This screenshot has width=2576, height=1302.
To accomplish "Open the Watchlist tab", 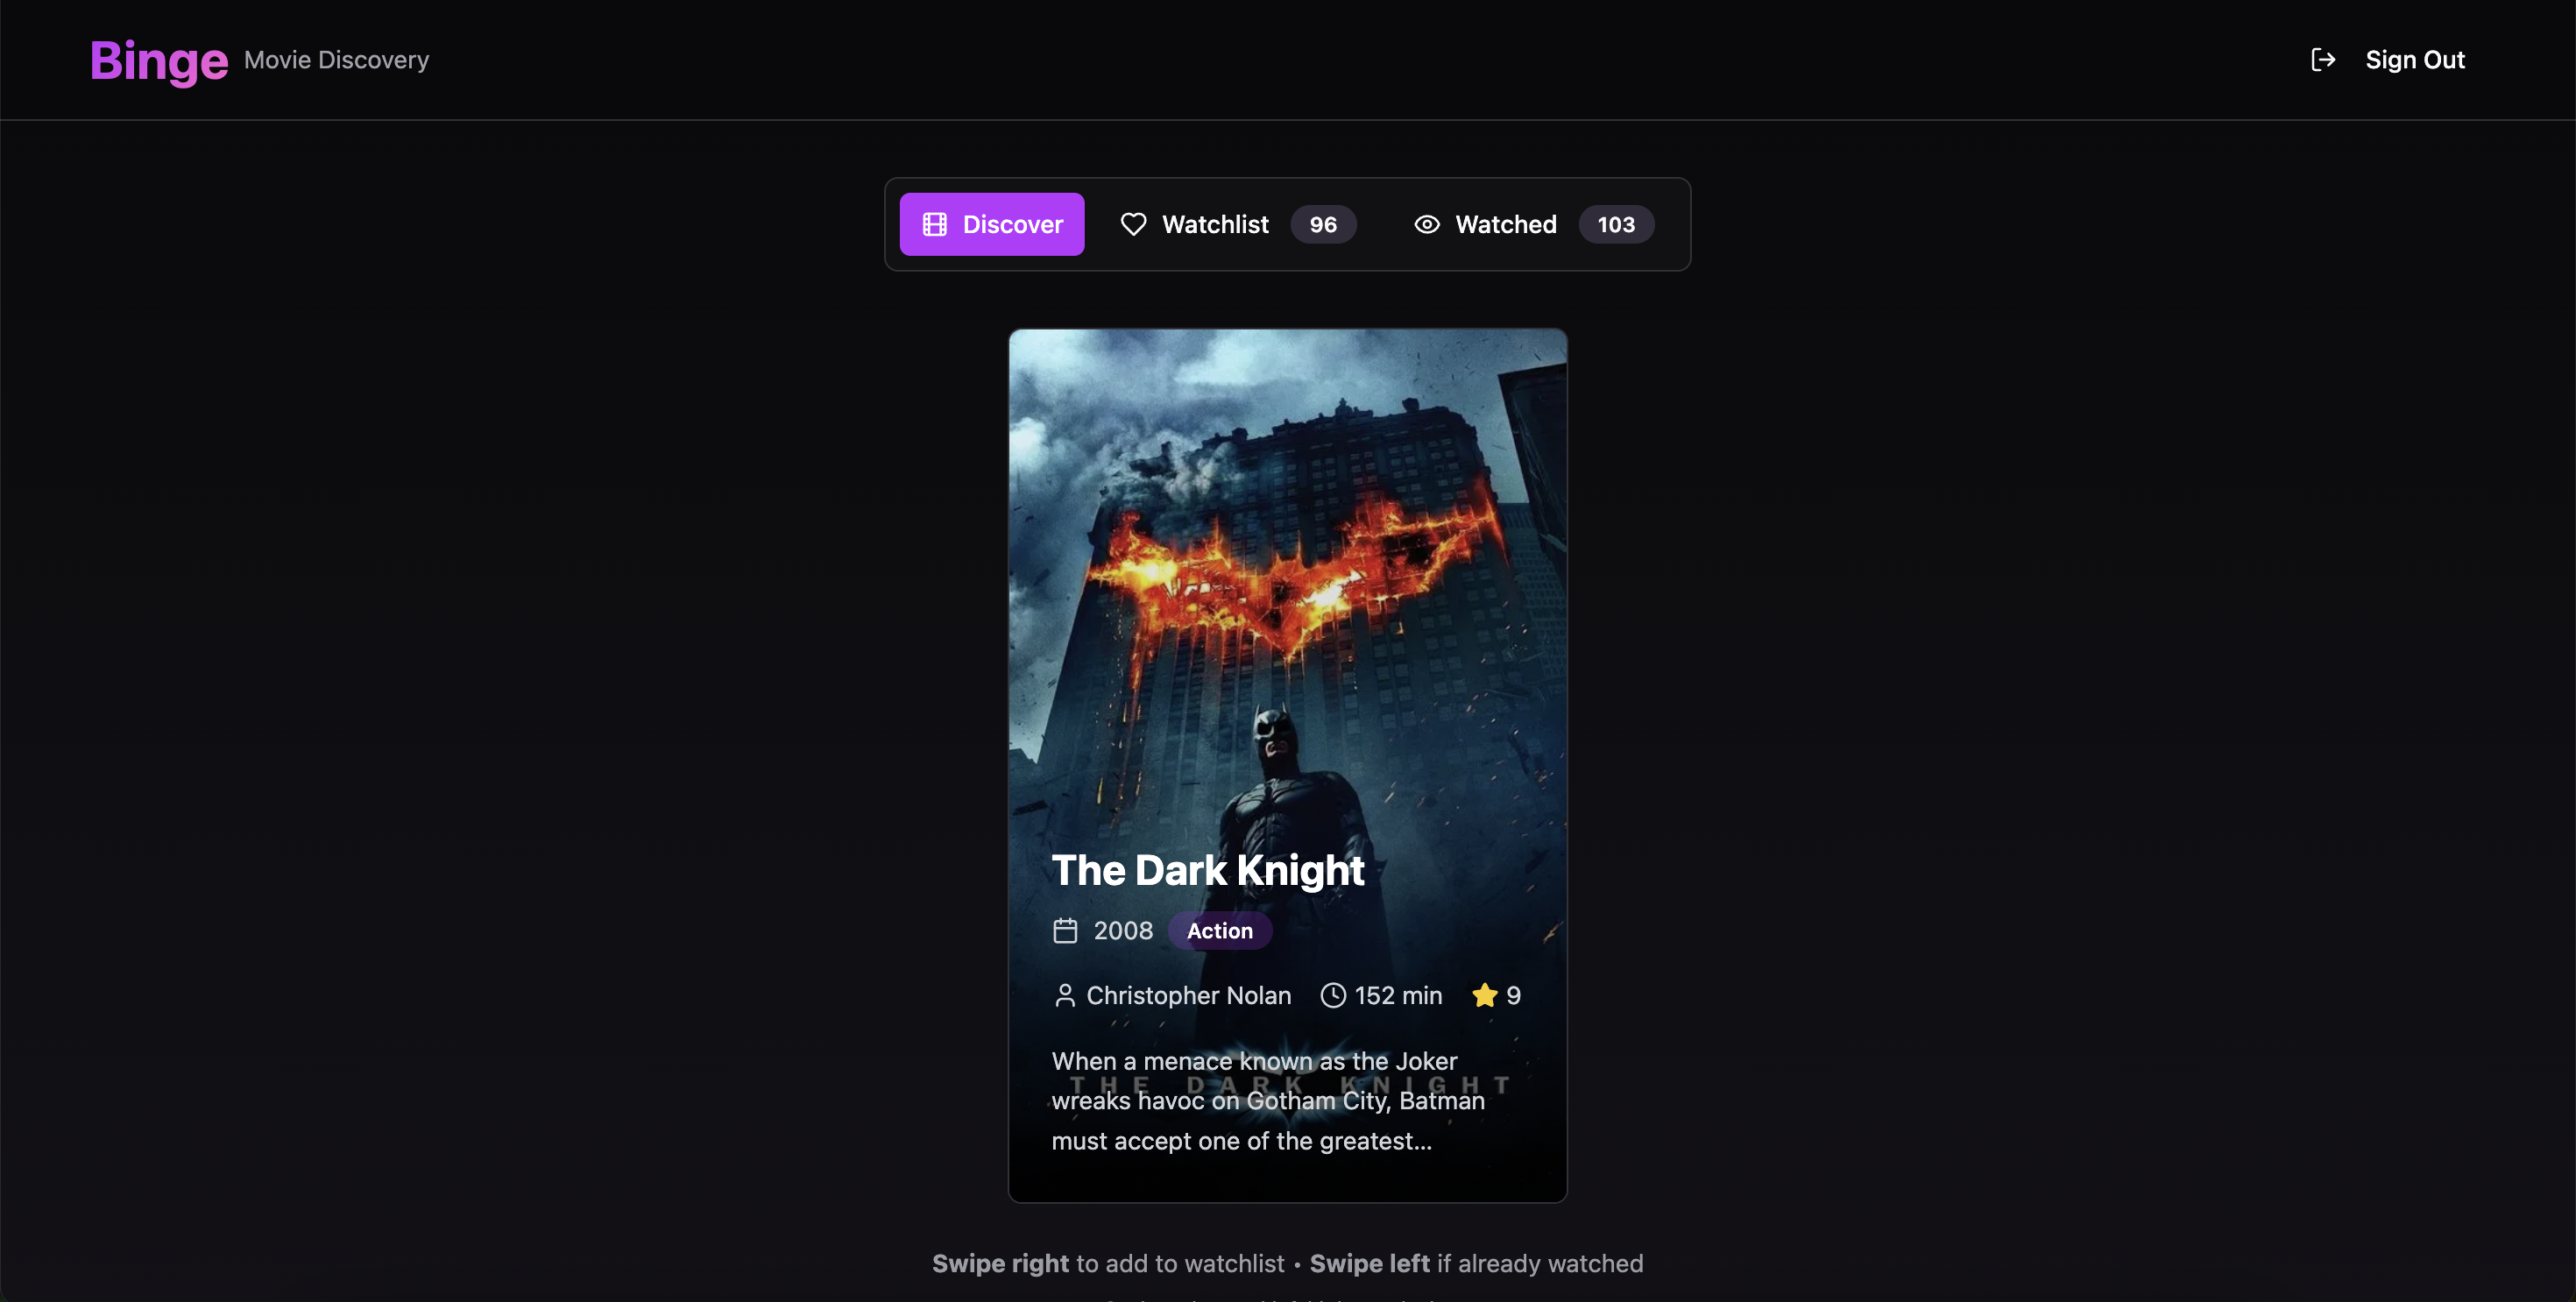I will coord(1237,224).
